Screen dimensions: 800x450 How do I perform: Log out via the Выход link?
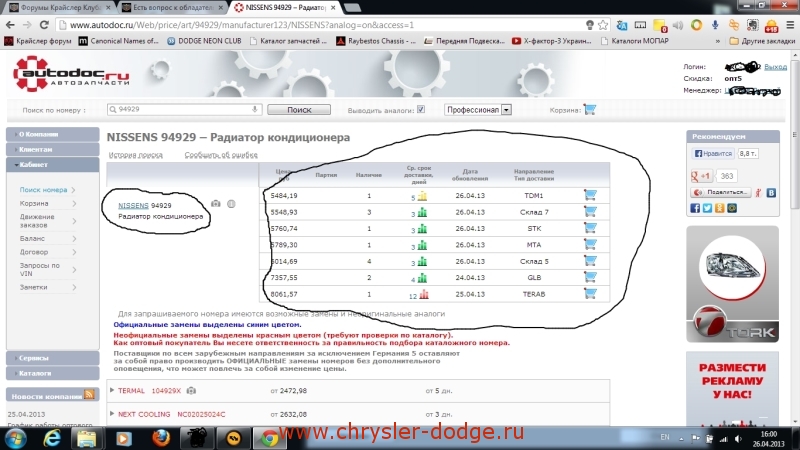coord(776,67)
